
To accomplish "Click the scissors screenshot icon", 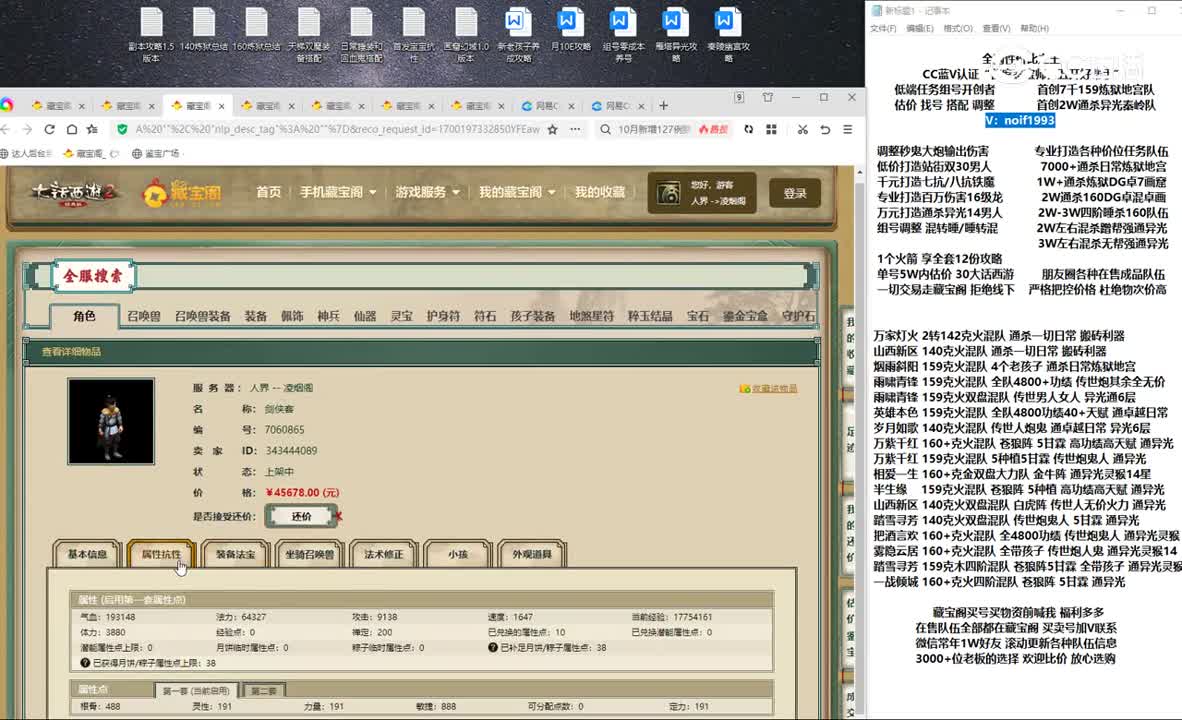I will (803, 130).
